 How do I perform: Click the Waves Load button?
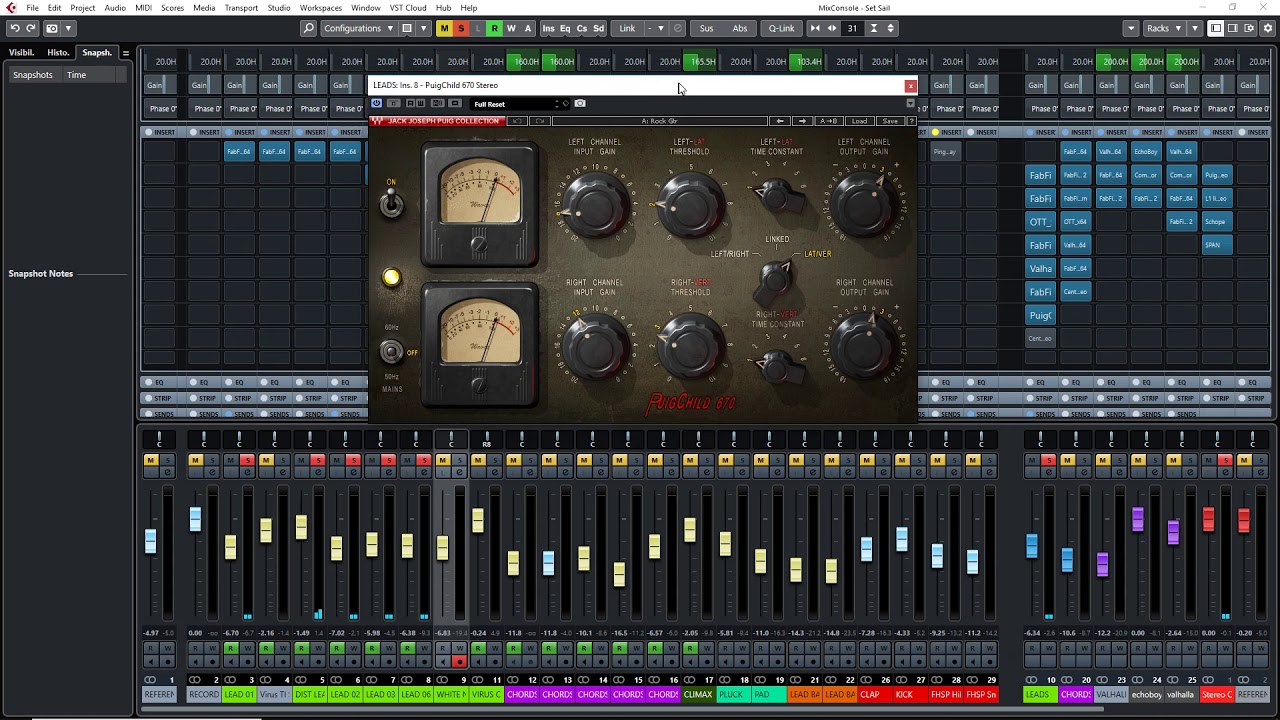[859, 121]
